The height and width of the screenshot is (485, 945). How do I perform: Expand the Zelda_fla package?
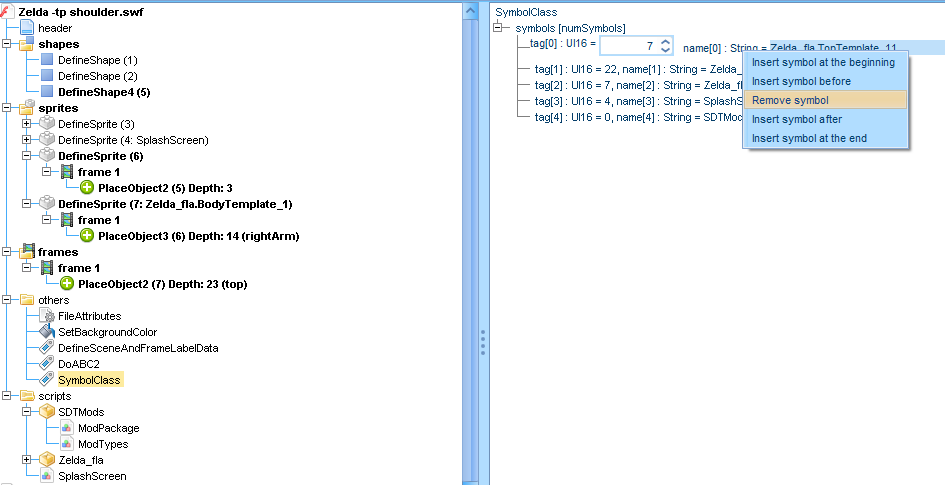tap(27, 460)
